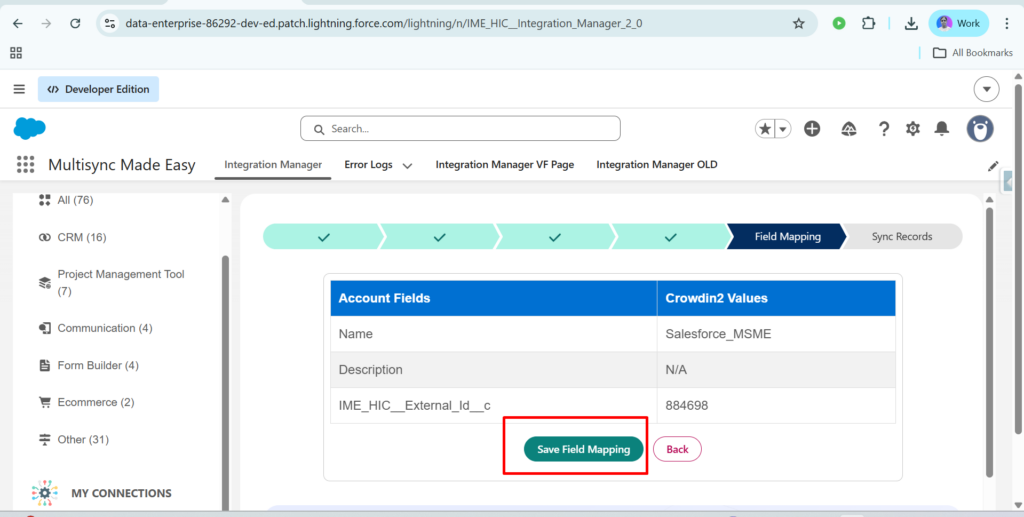
Task: Click the N/A value cell
Action: (x=776, y=369)
